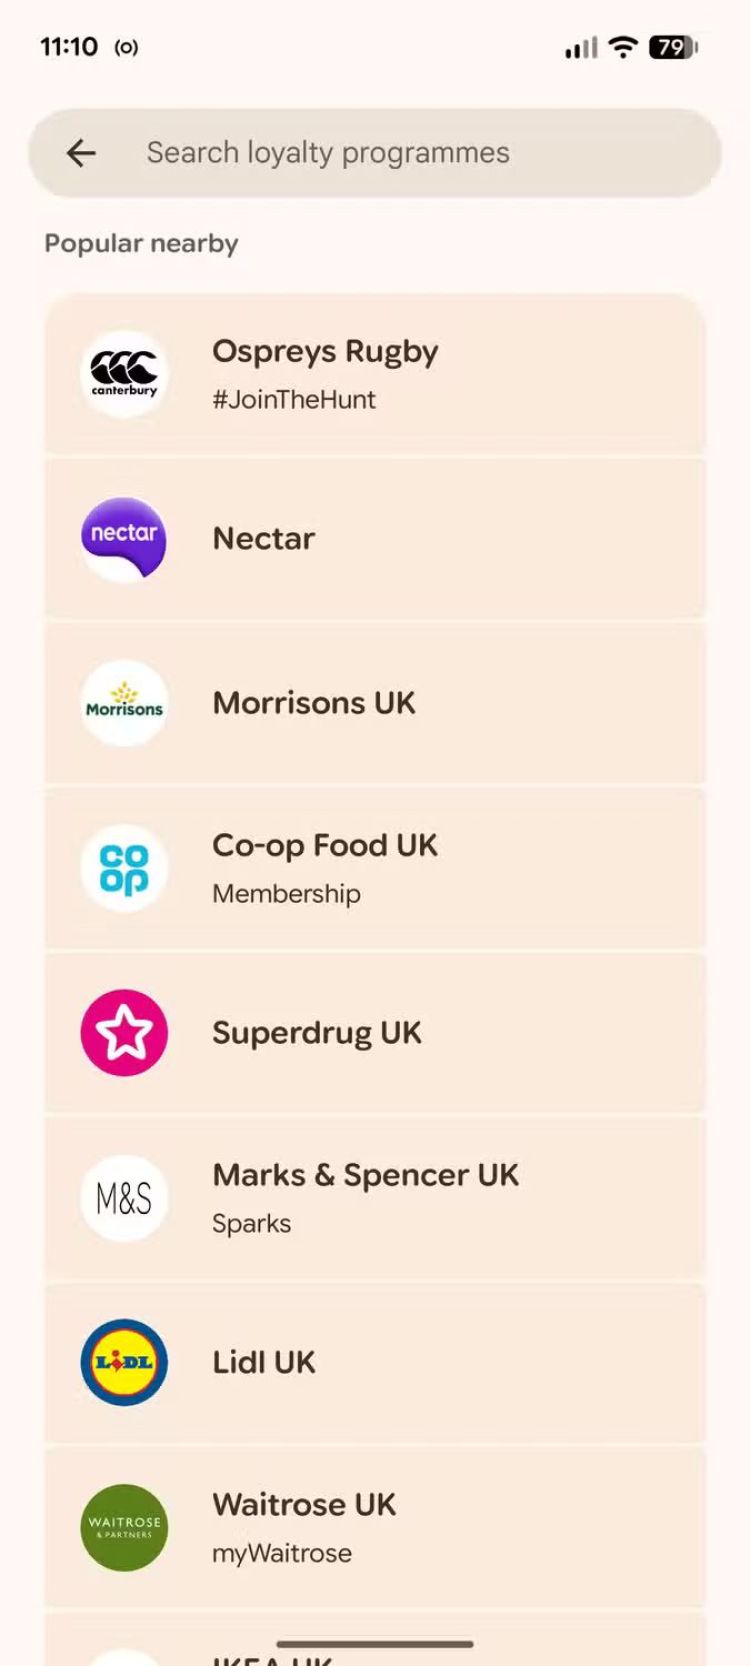750x1666 pixels.
Task: Choose the Nectar programme name
Action: click(264, 539)
